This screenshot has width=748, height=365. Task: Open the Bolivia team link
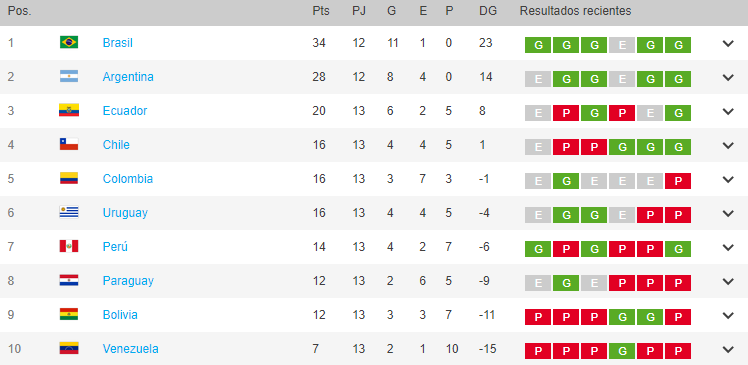(120, 315)
